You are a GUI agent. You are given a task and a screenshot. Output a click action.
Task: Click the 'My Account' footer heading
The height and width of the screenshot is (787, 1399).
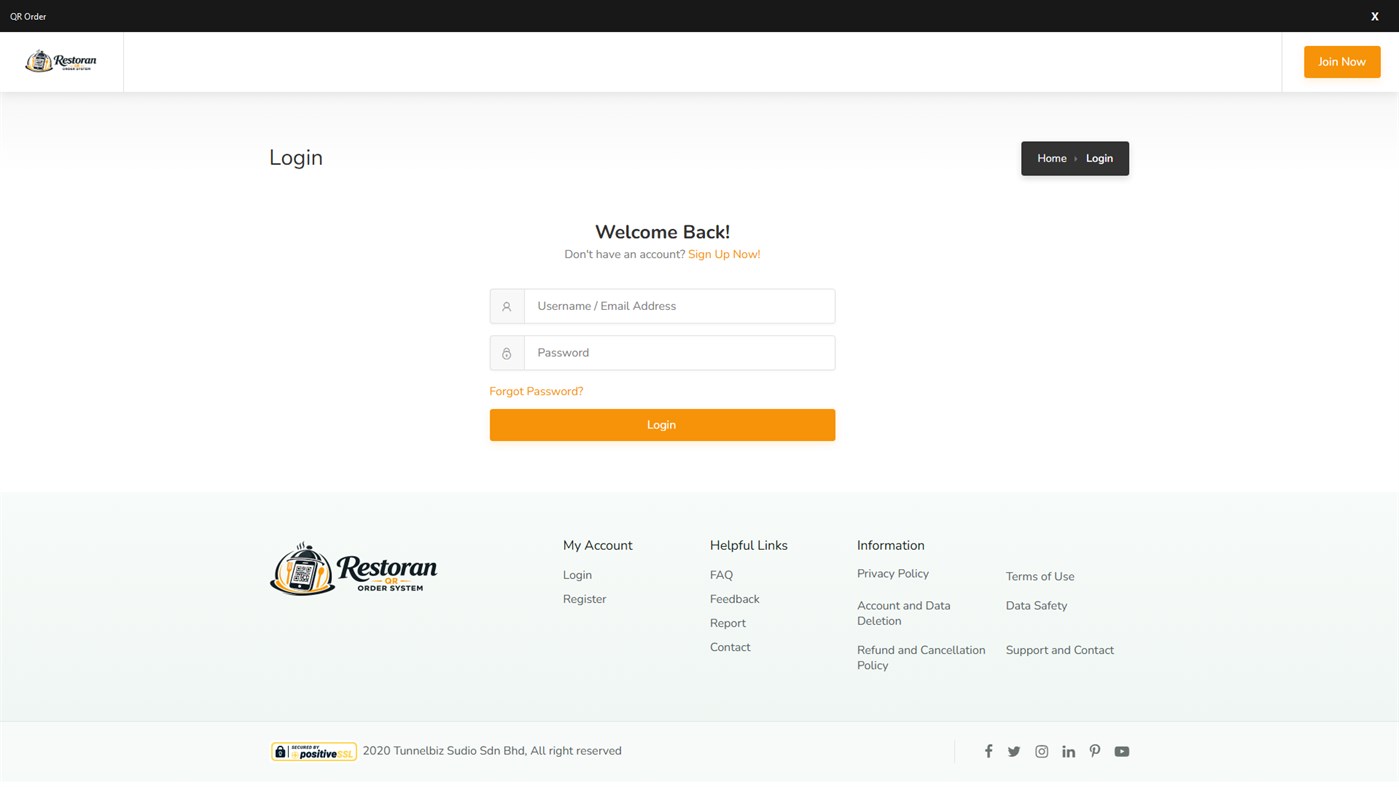coord(598,545)
